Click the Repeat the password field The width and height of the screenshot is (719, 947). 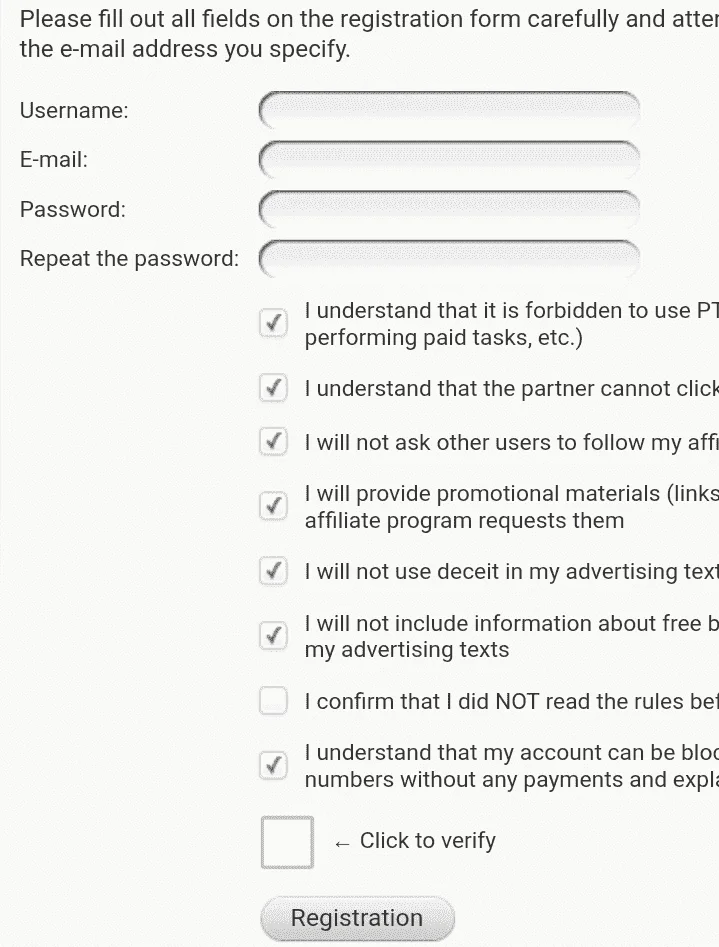tap(449, 258)
